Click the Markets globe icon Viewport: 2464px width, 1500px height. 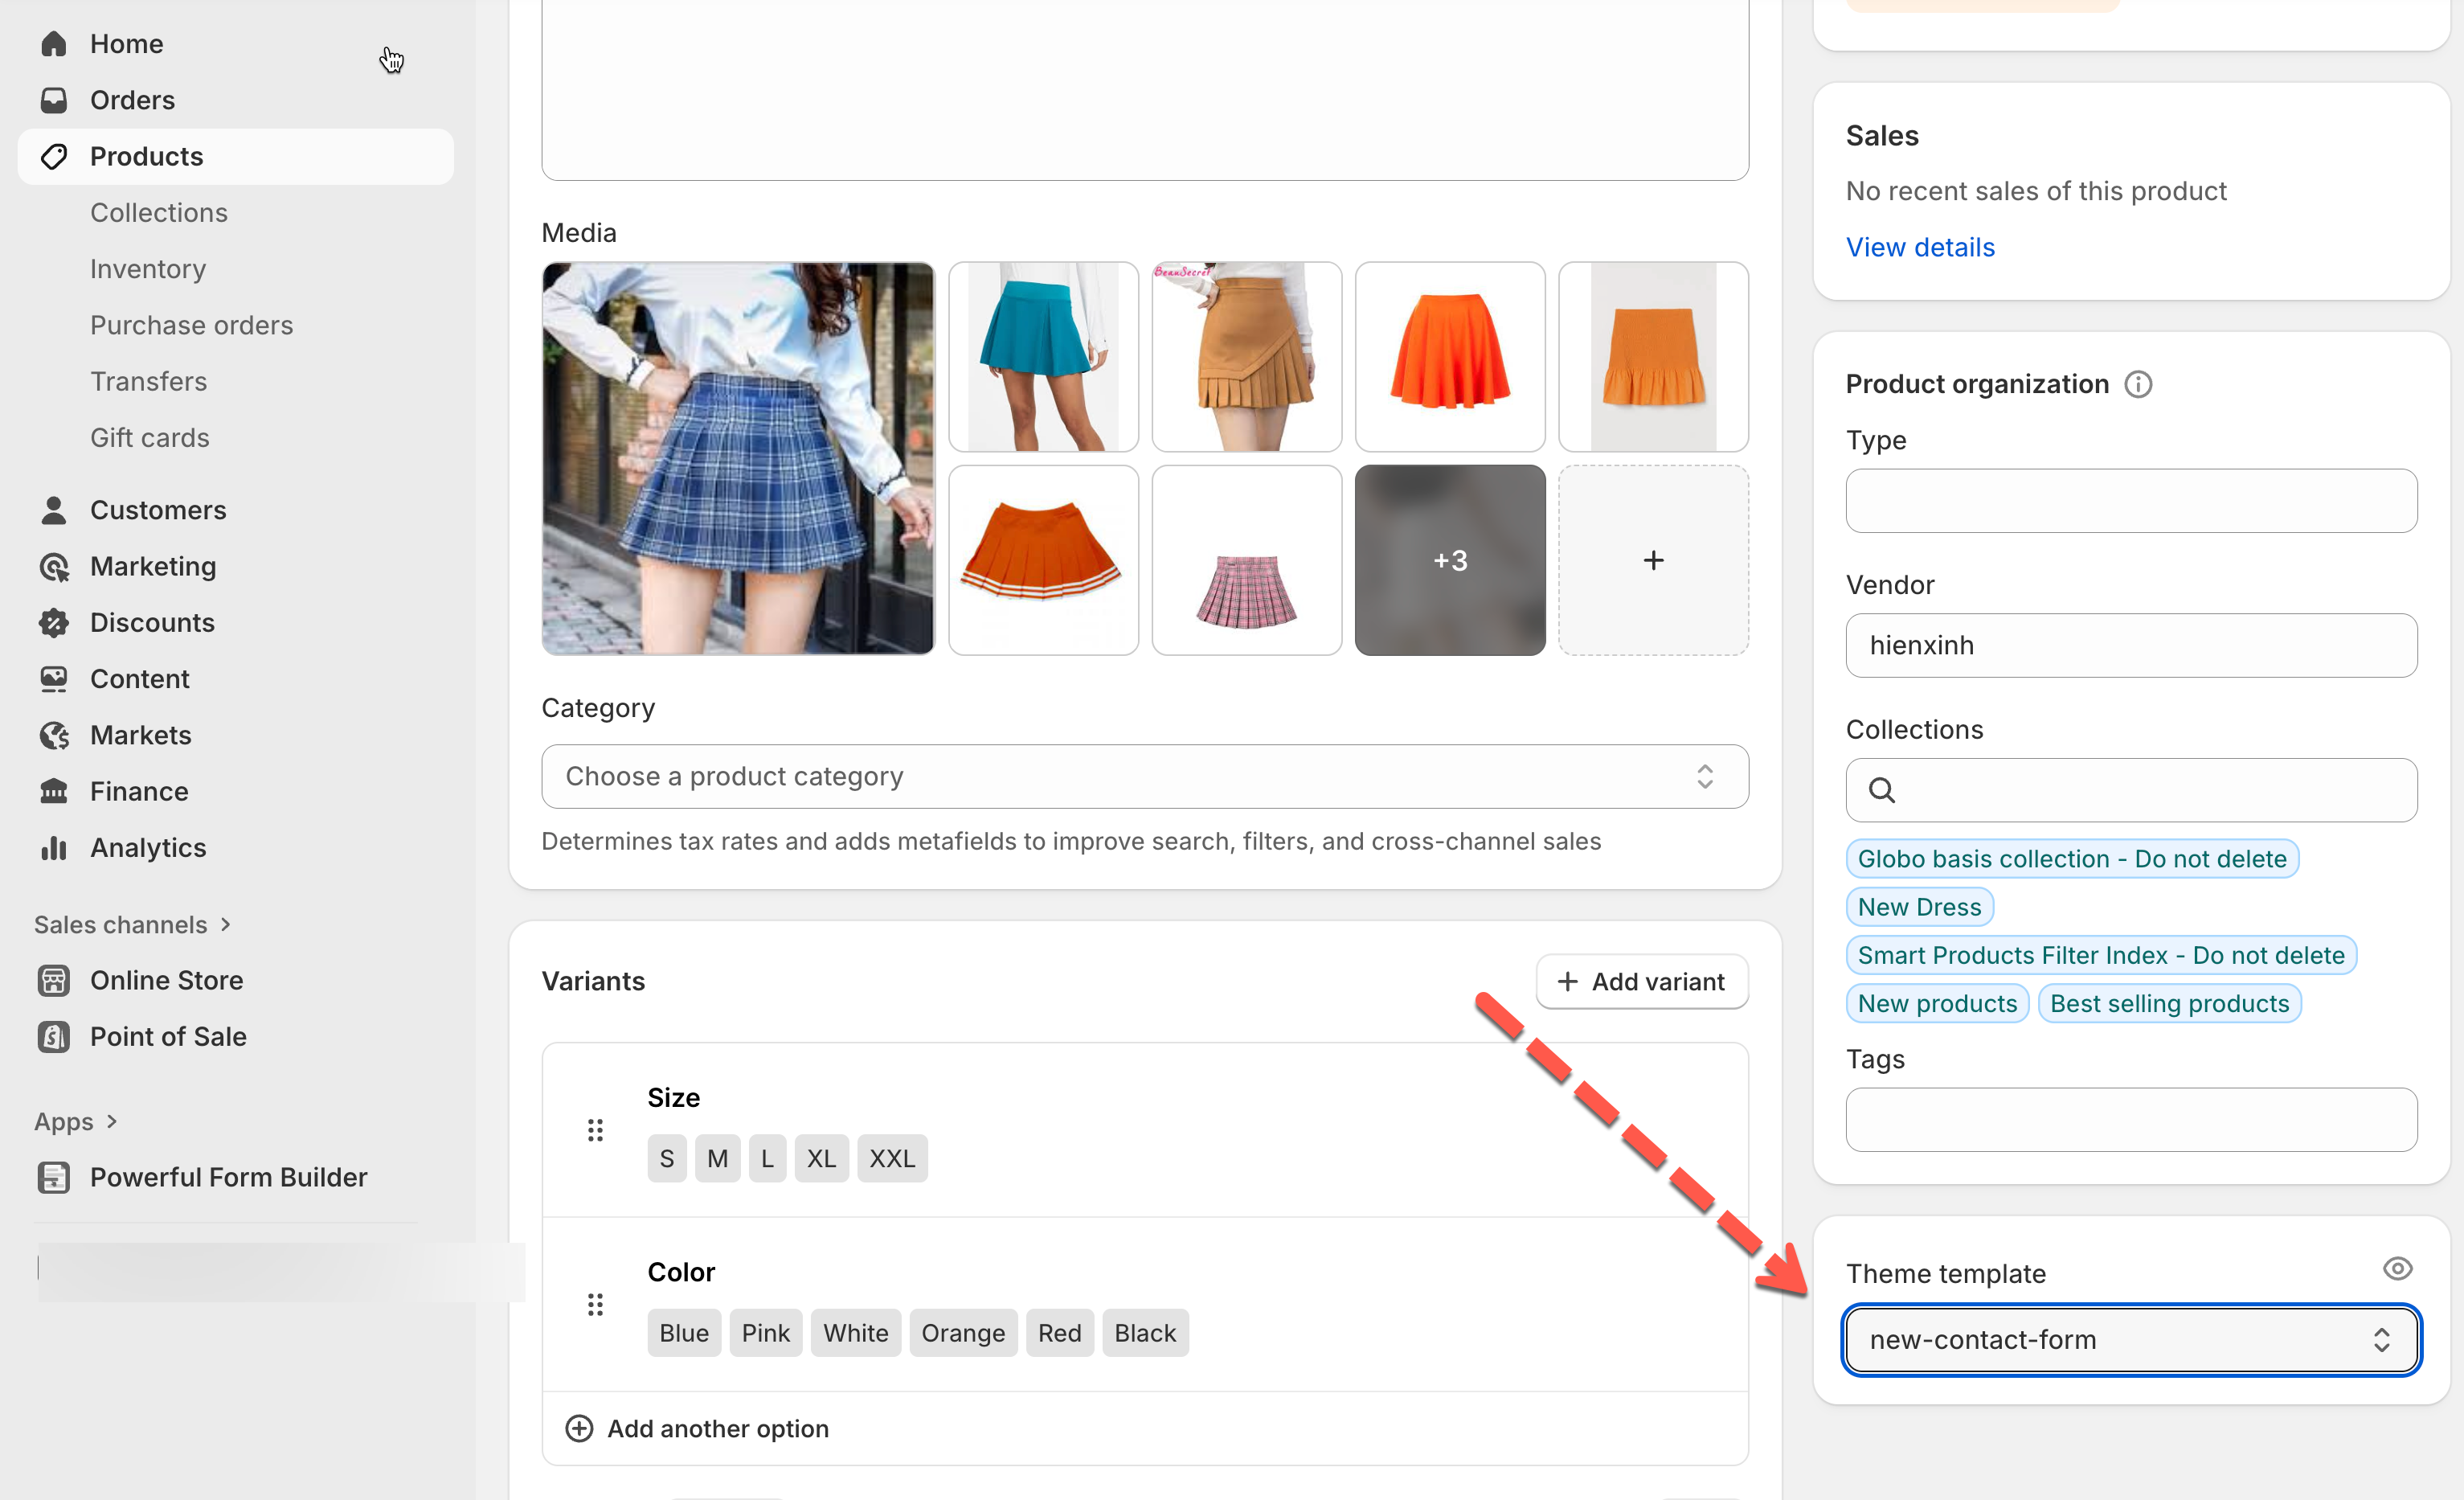[54, 735]
